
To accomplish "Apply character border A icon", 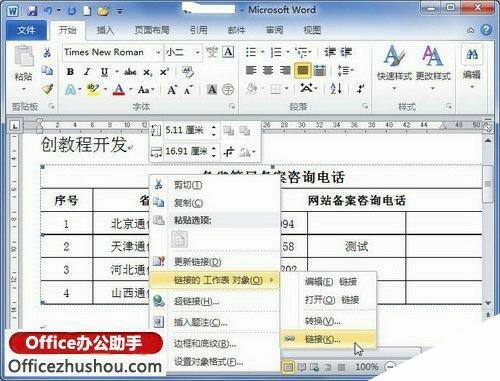I will point(228,52).
